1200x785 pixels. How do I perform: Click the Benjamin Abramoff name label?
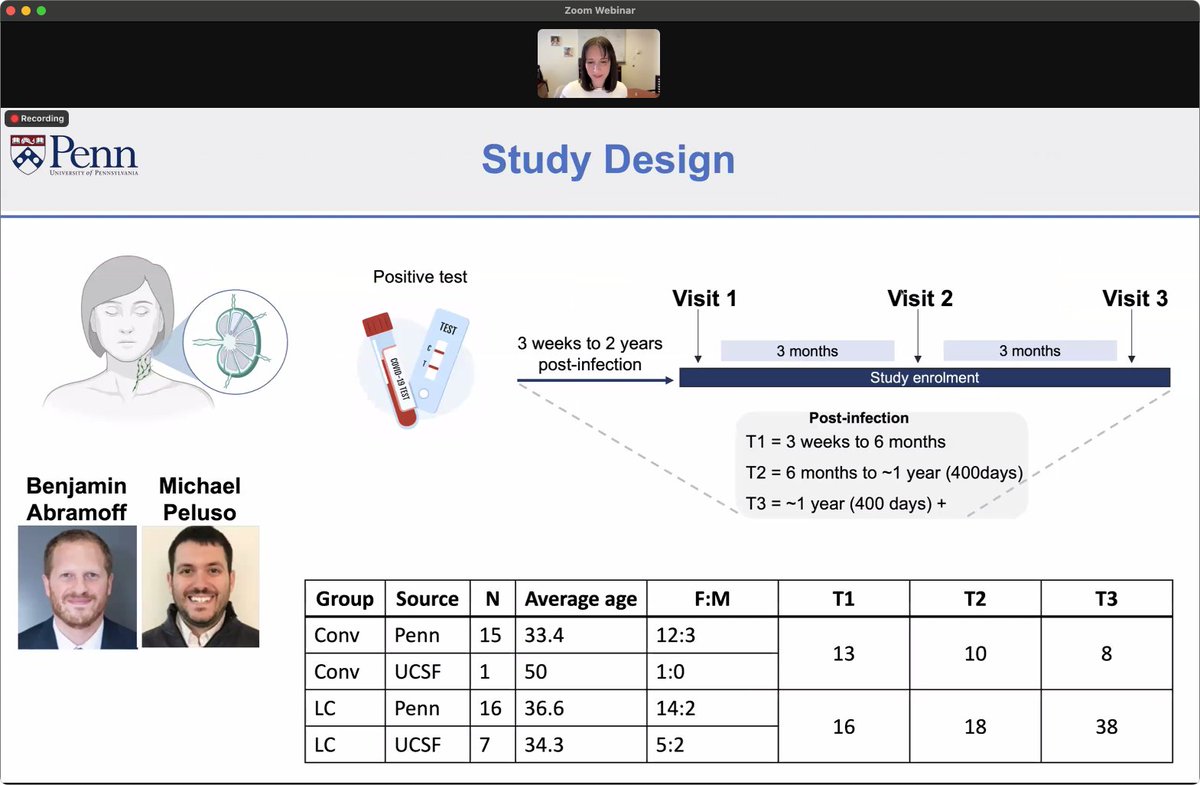pos(77,498)
